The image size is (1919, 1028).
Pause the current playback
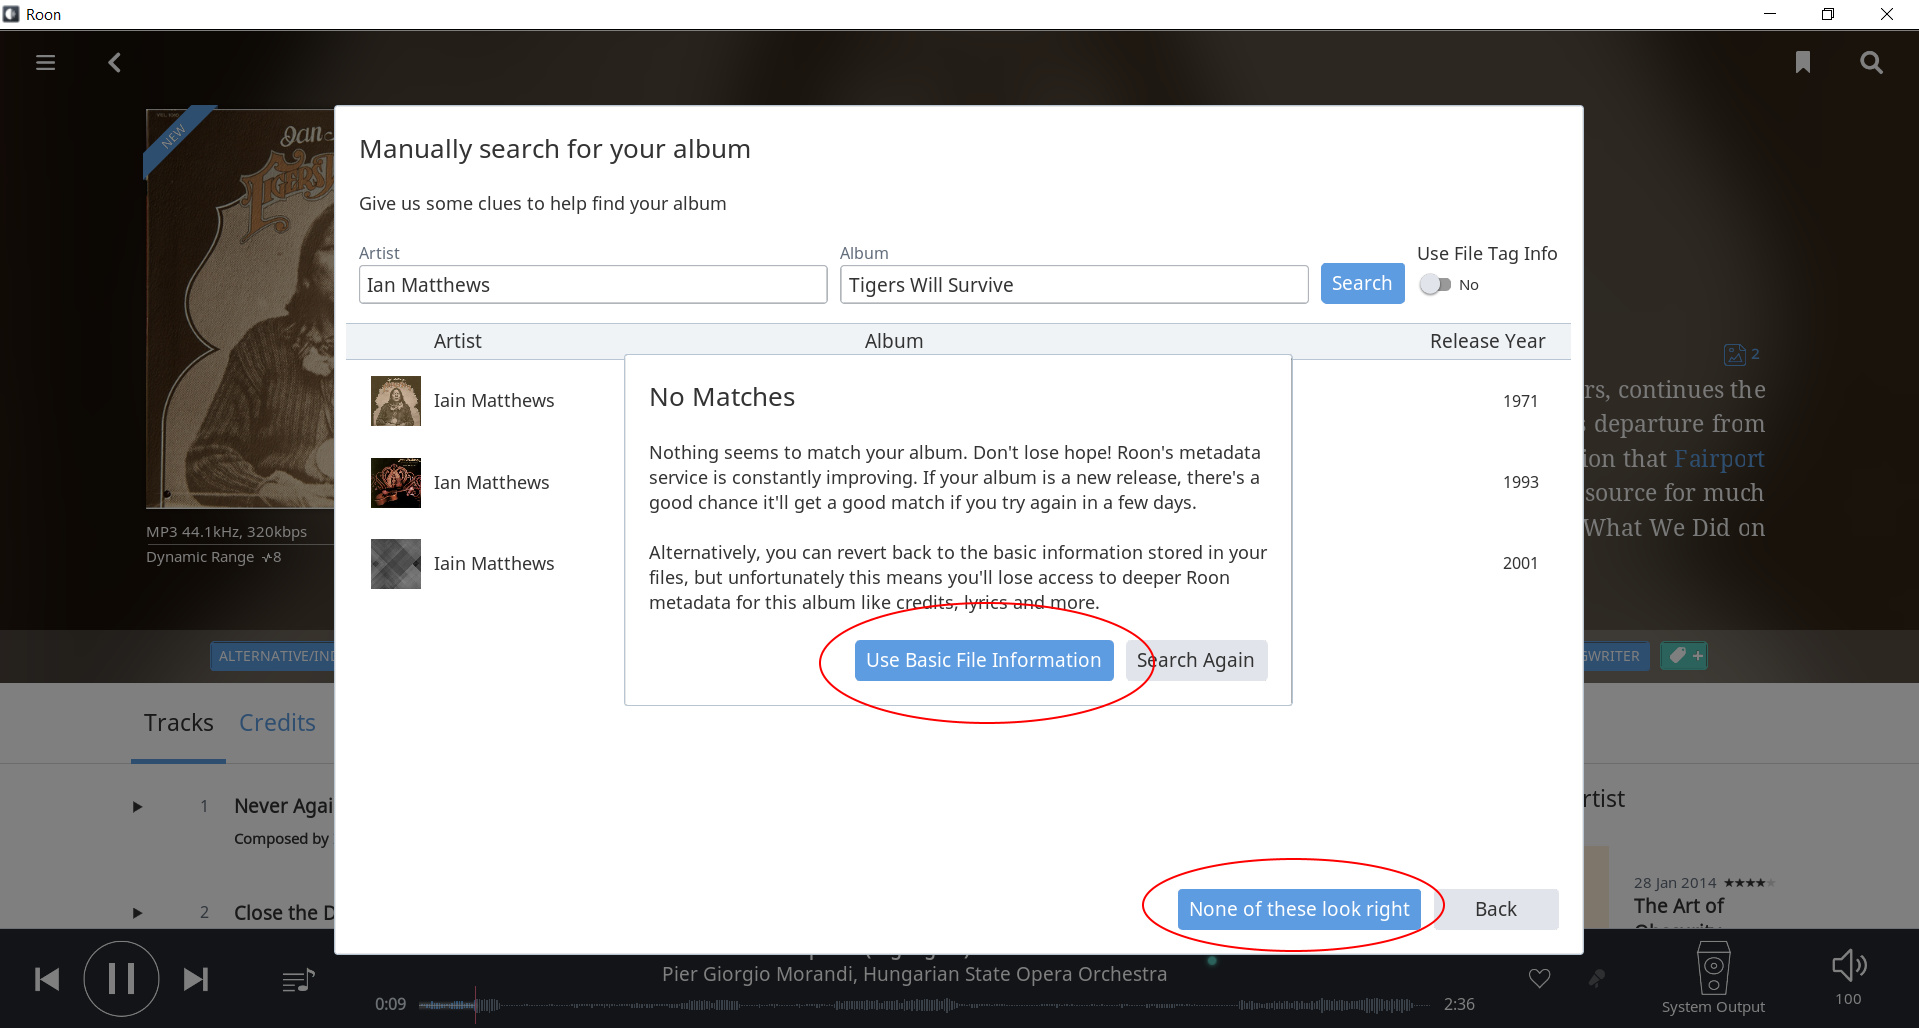(x=121, y=979)
